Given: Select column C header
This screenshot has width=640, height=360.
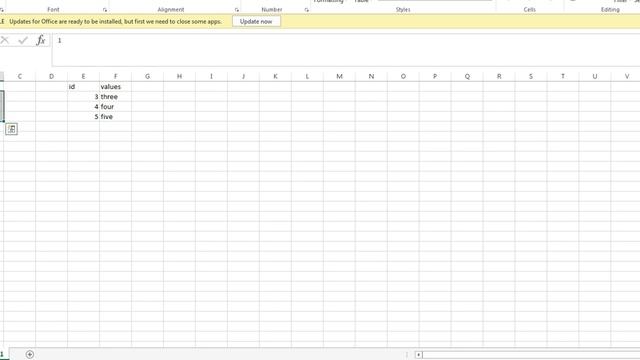Looking at the screenshot, I should coord(20,76).
